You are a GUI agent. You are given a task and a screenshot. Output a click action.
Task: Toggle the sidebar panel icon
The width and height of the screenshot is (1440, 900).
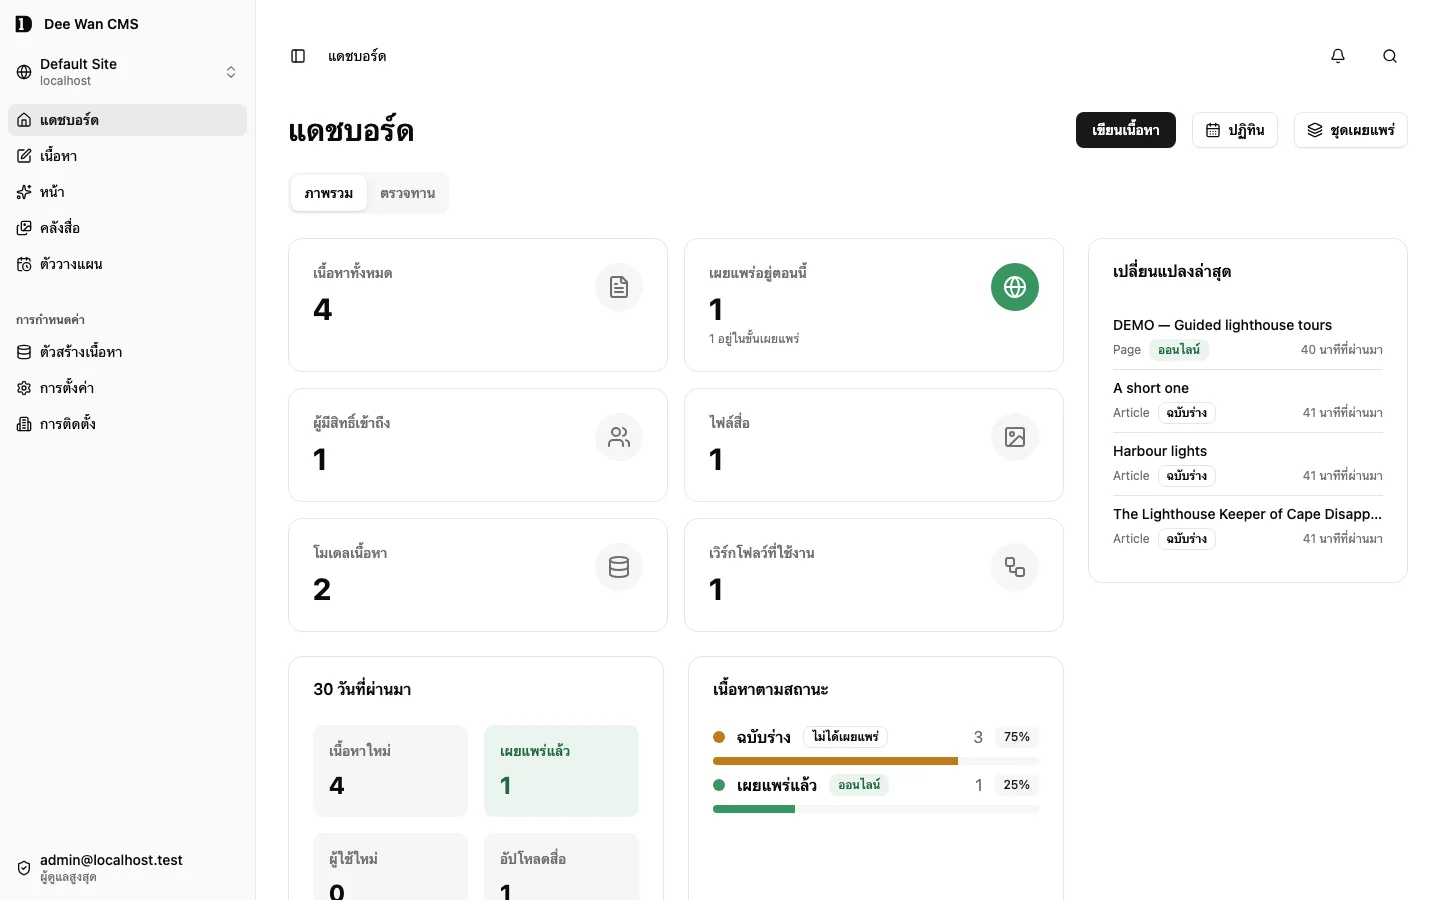tap(298, 56)
